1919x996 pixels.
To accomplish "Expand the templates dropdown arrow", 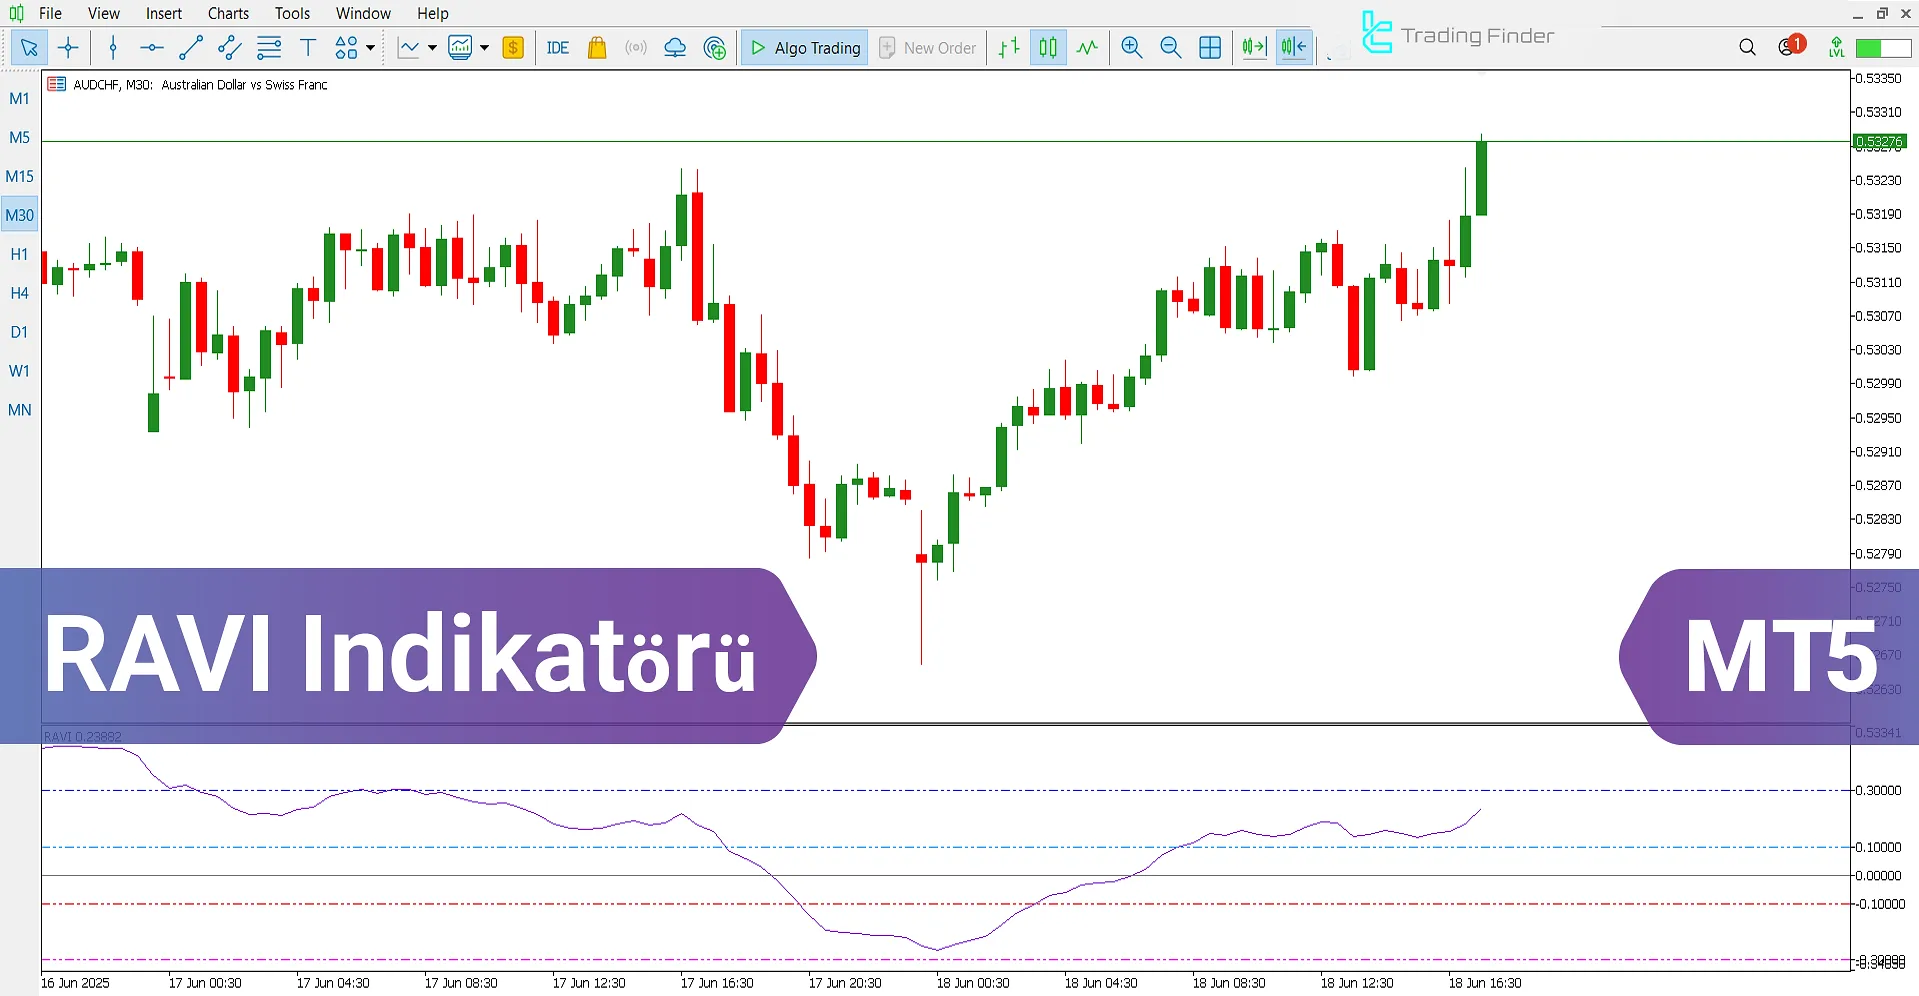I will 485,48.
